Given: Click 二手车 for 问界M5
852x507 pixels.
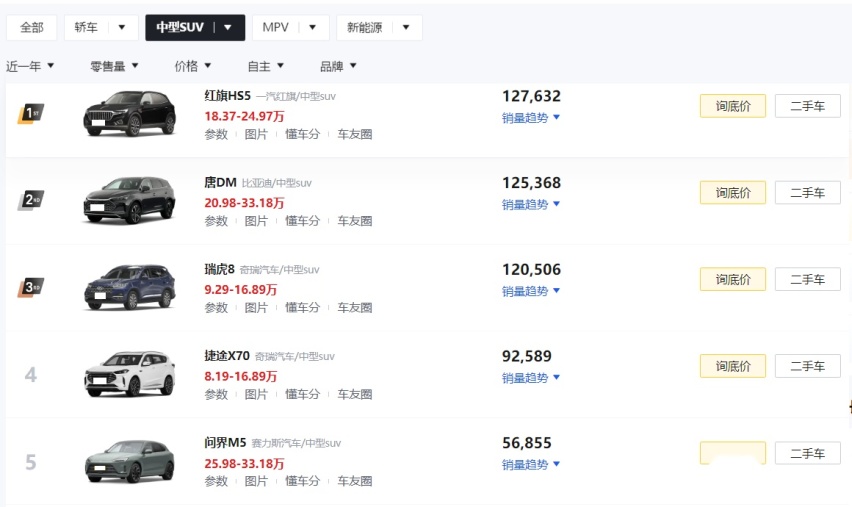Looking at the screenshot, I should coord(807,453).
